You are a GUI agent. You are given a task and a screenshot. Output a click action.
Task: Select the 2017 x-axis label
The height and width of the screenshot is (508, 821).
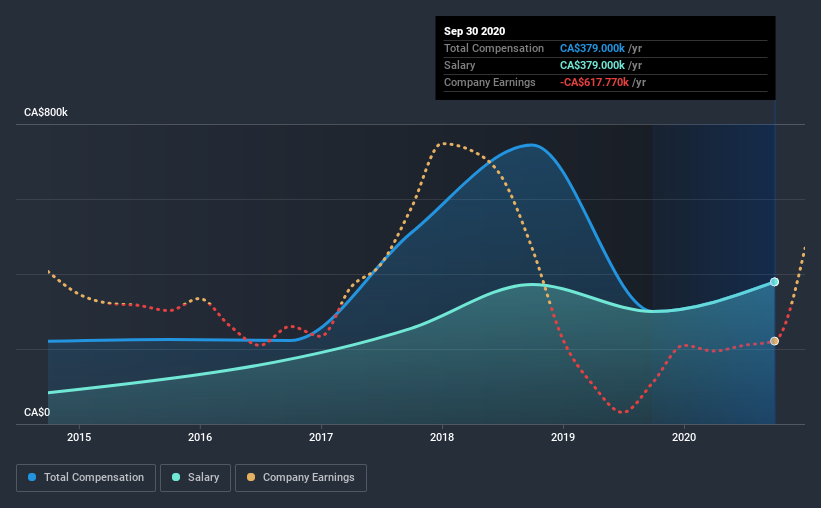(x=321, y=437)
